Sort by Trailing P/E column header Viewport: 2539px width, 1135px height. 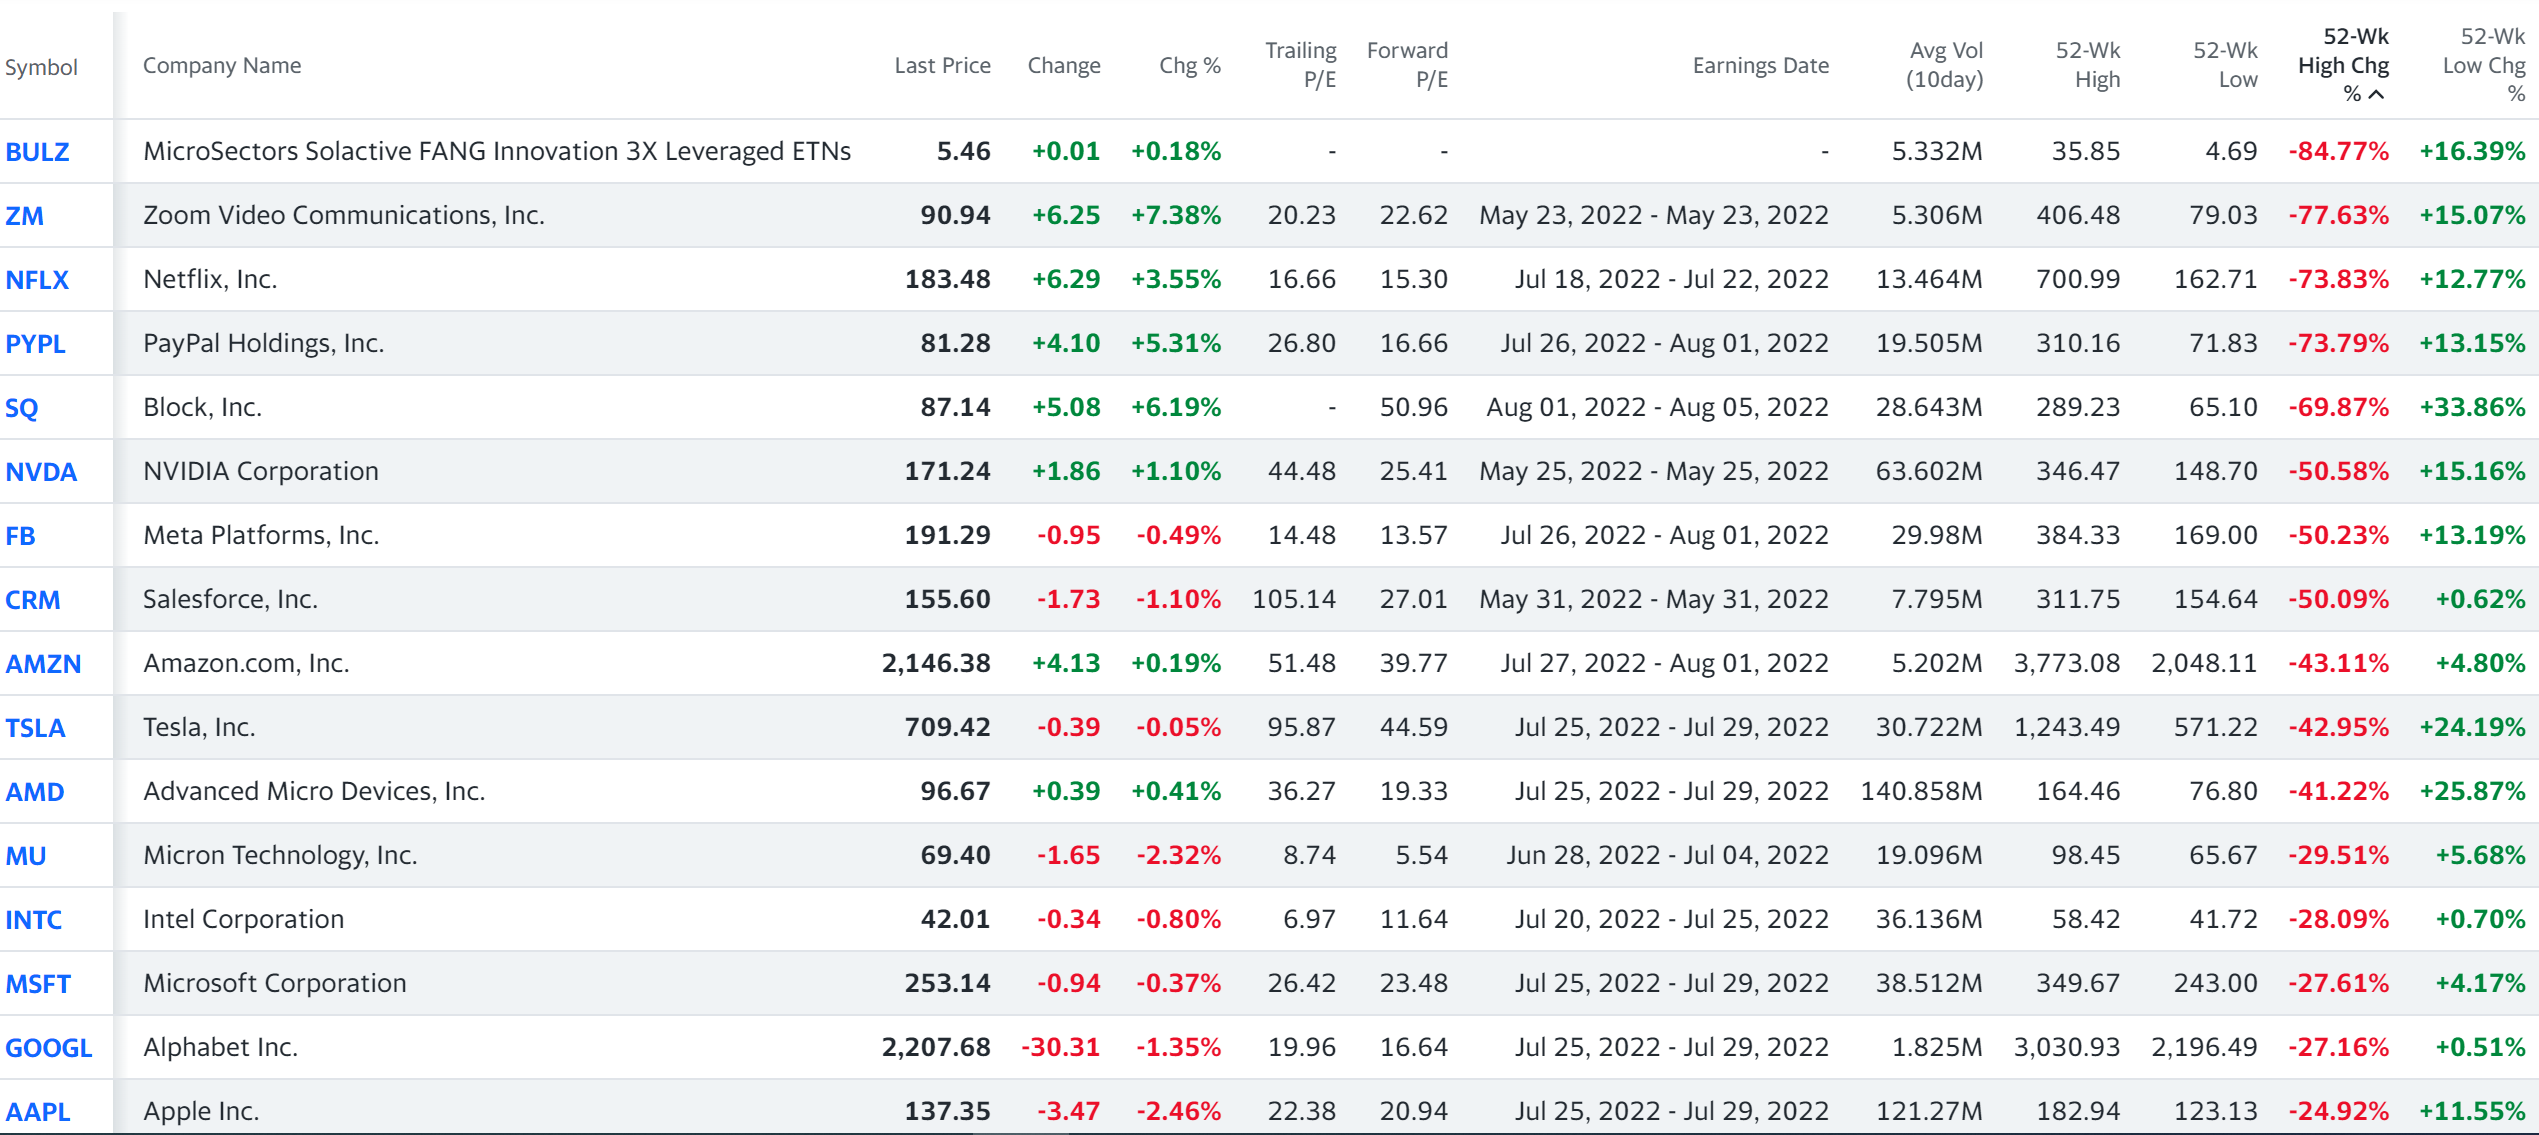click(1300, 65)
